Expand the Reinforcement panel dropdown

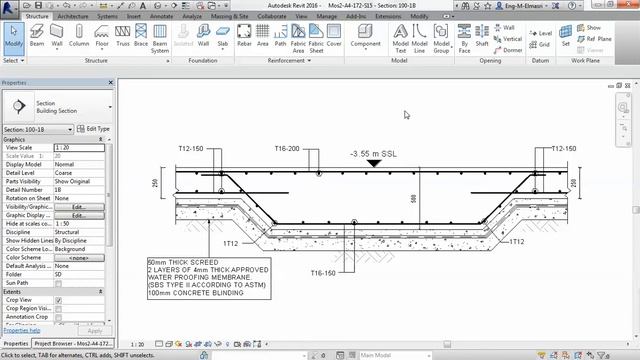coord(289,60)
